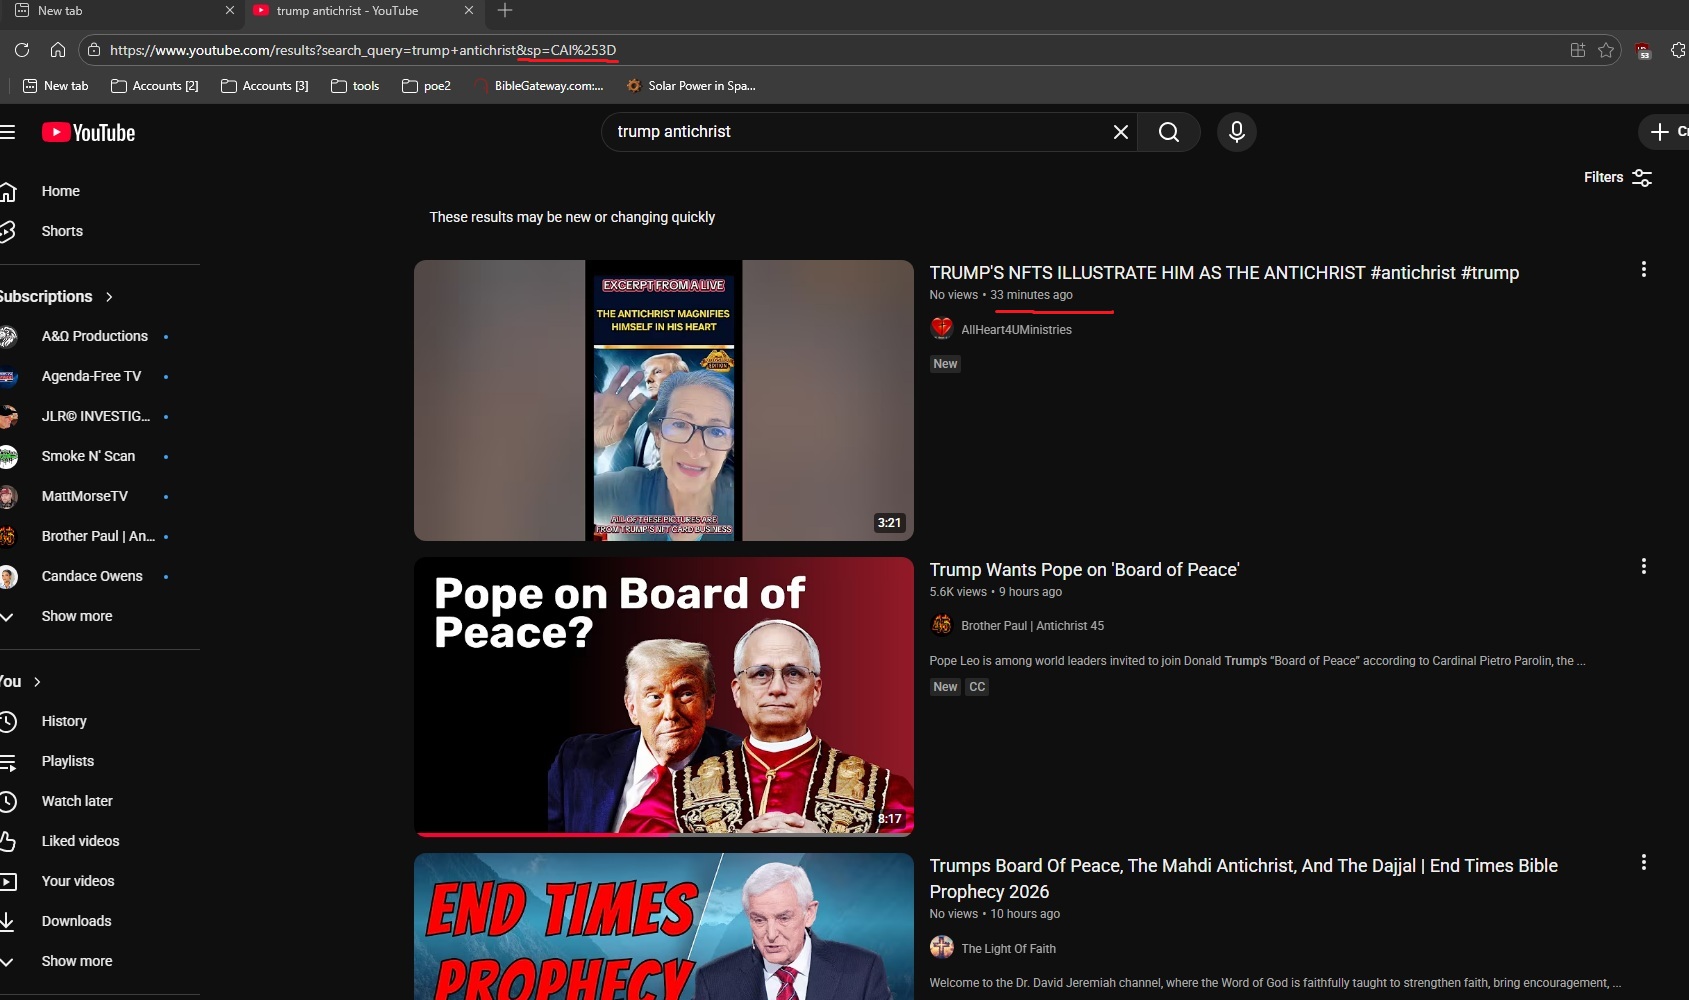Play the Trump's NFTs Antichrist video thumbnail

coord(664,400)
